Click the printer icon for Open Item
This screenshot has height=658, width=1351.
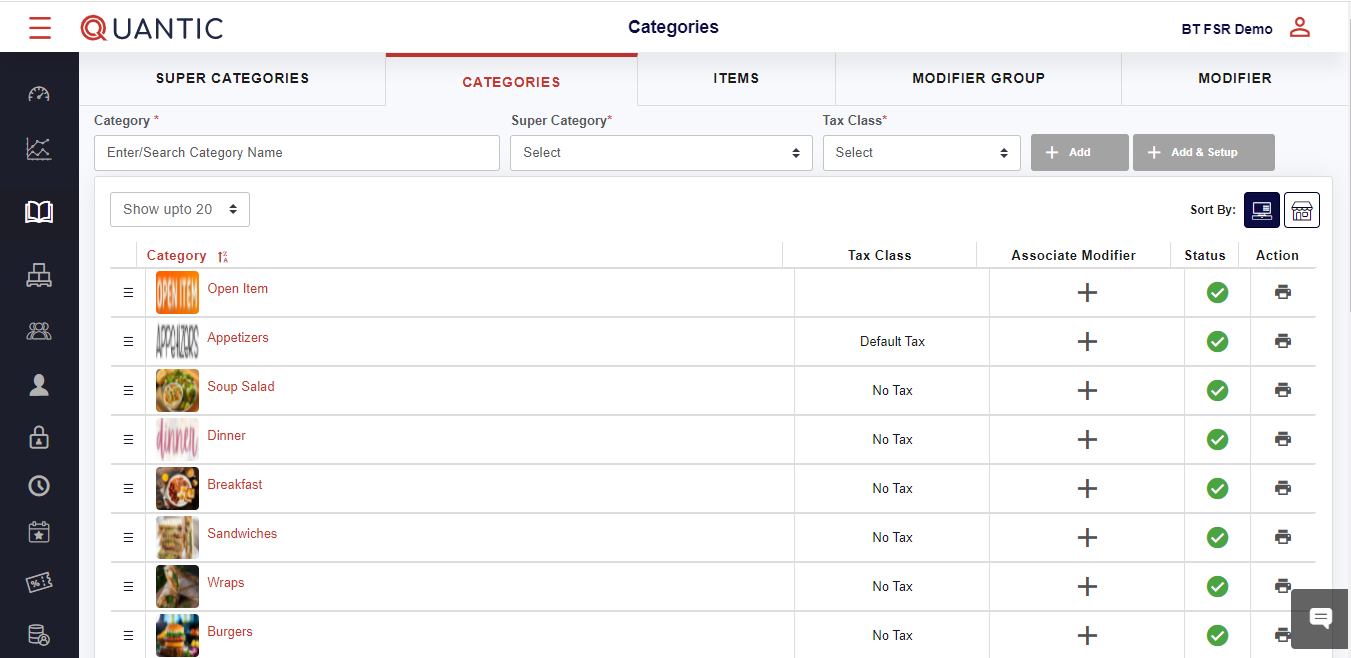(x=1283, y=292)
